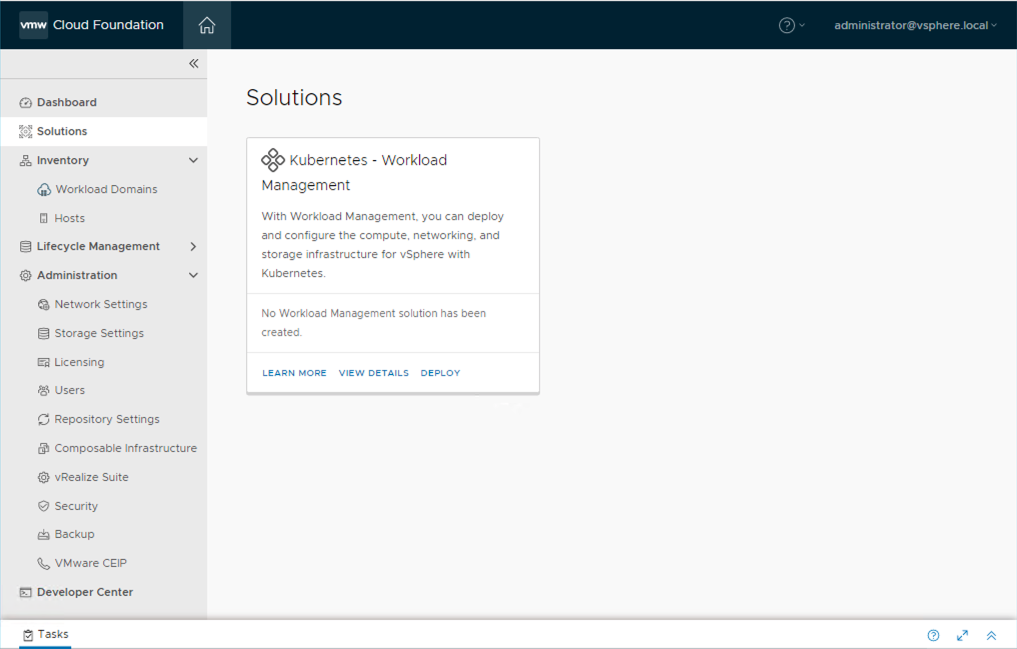
Task: Click the LEARN MORE link
Action: [294, 373]
